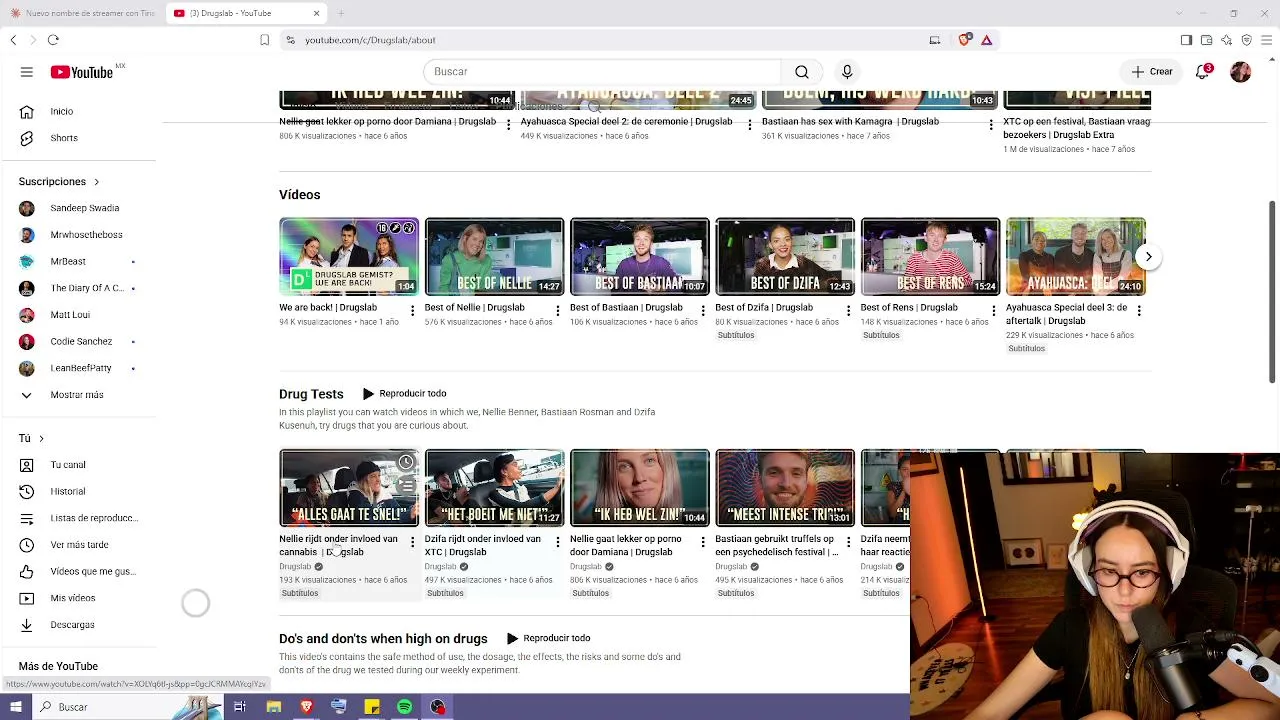Toggle the browser sidebar panel

coord(1186,40)
